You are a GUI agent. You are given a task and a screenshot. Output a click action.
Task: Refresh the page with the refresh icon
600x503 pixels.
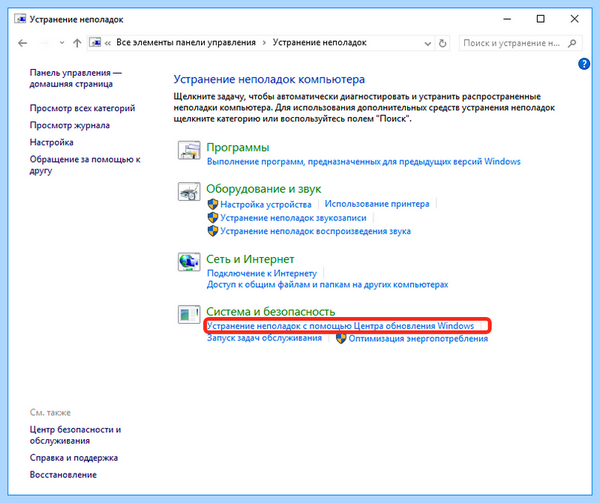(x=442, y=43)
